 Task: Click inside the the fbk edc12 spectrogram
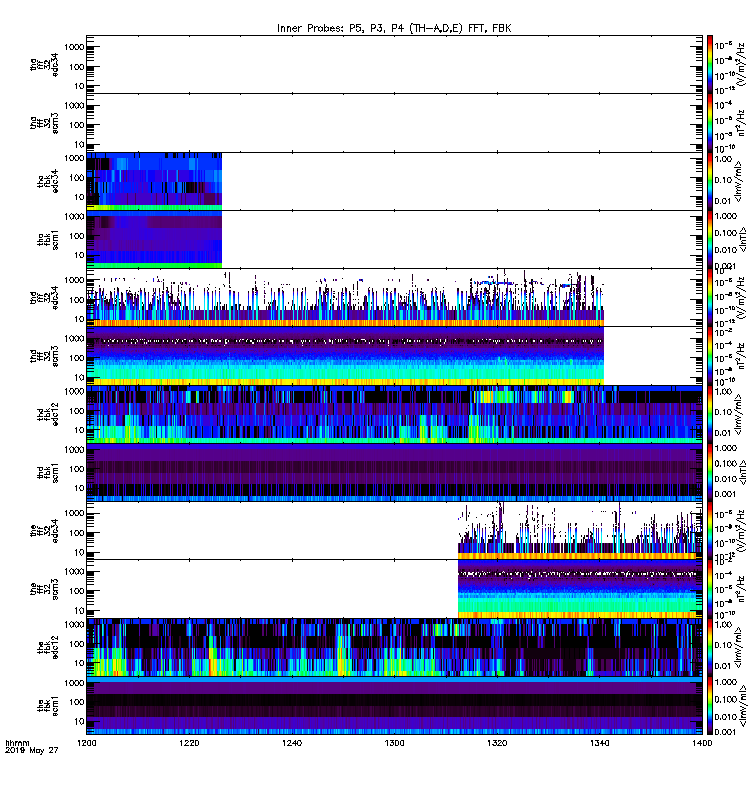[x=394, y=647]
